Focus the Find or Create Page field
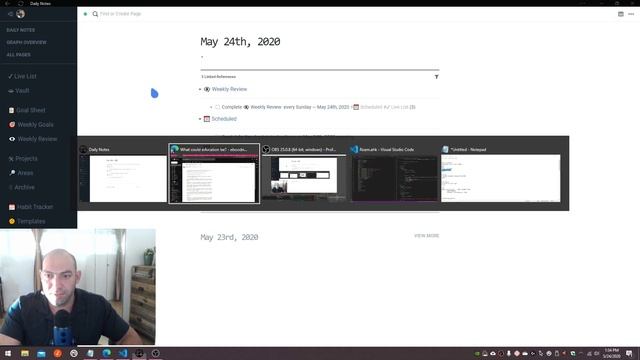The image size is (640, 360). [120, 14]
